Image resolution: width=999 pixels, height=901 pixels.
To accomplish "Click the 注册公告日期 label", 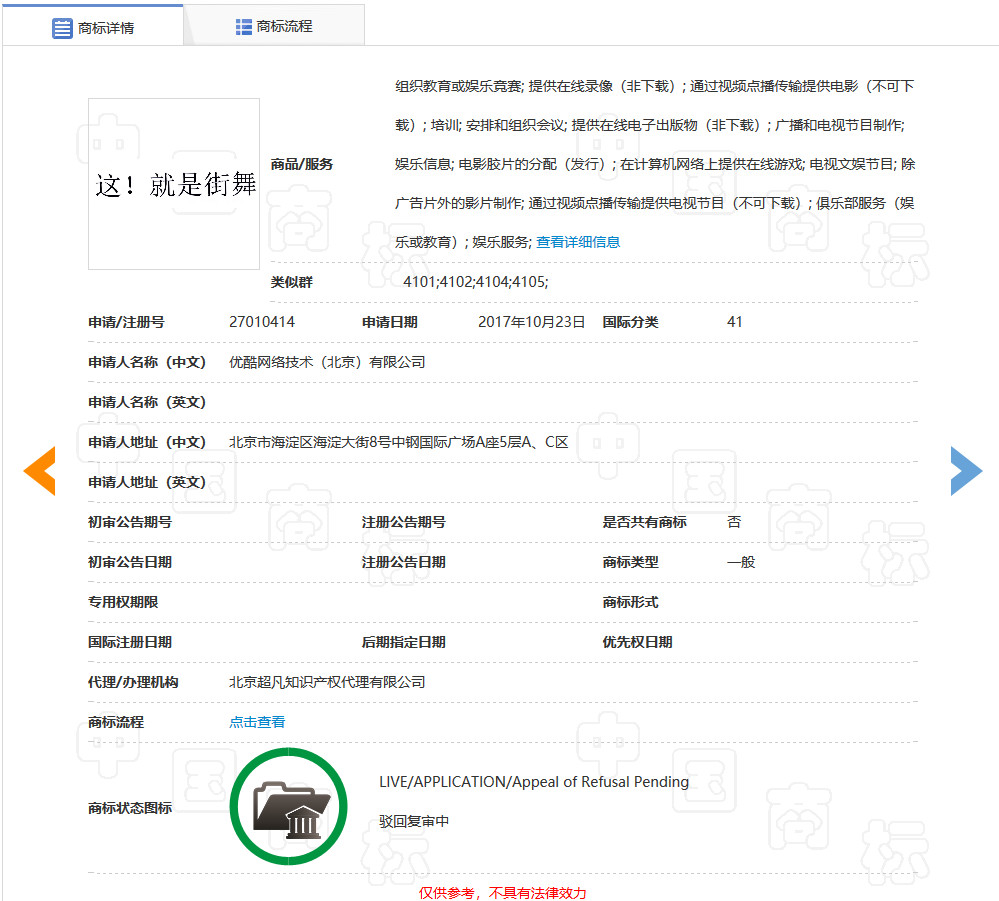I will tap(404, 562).
